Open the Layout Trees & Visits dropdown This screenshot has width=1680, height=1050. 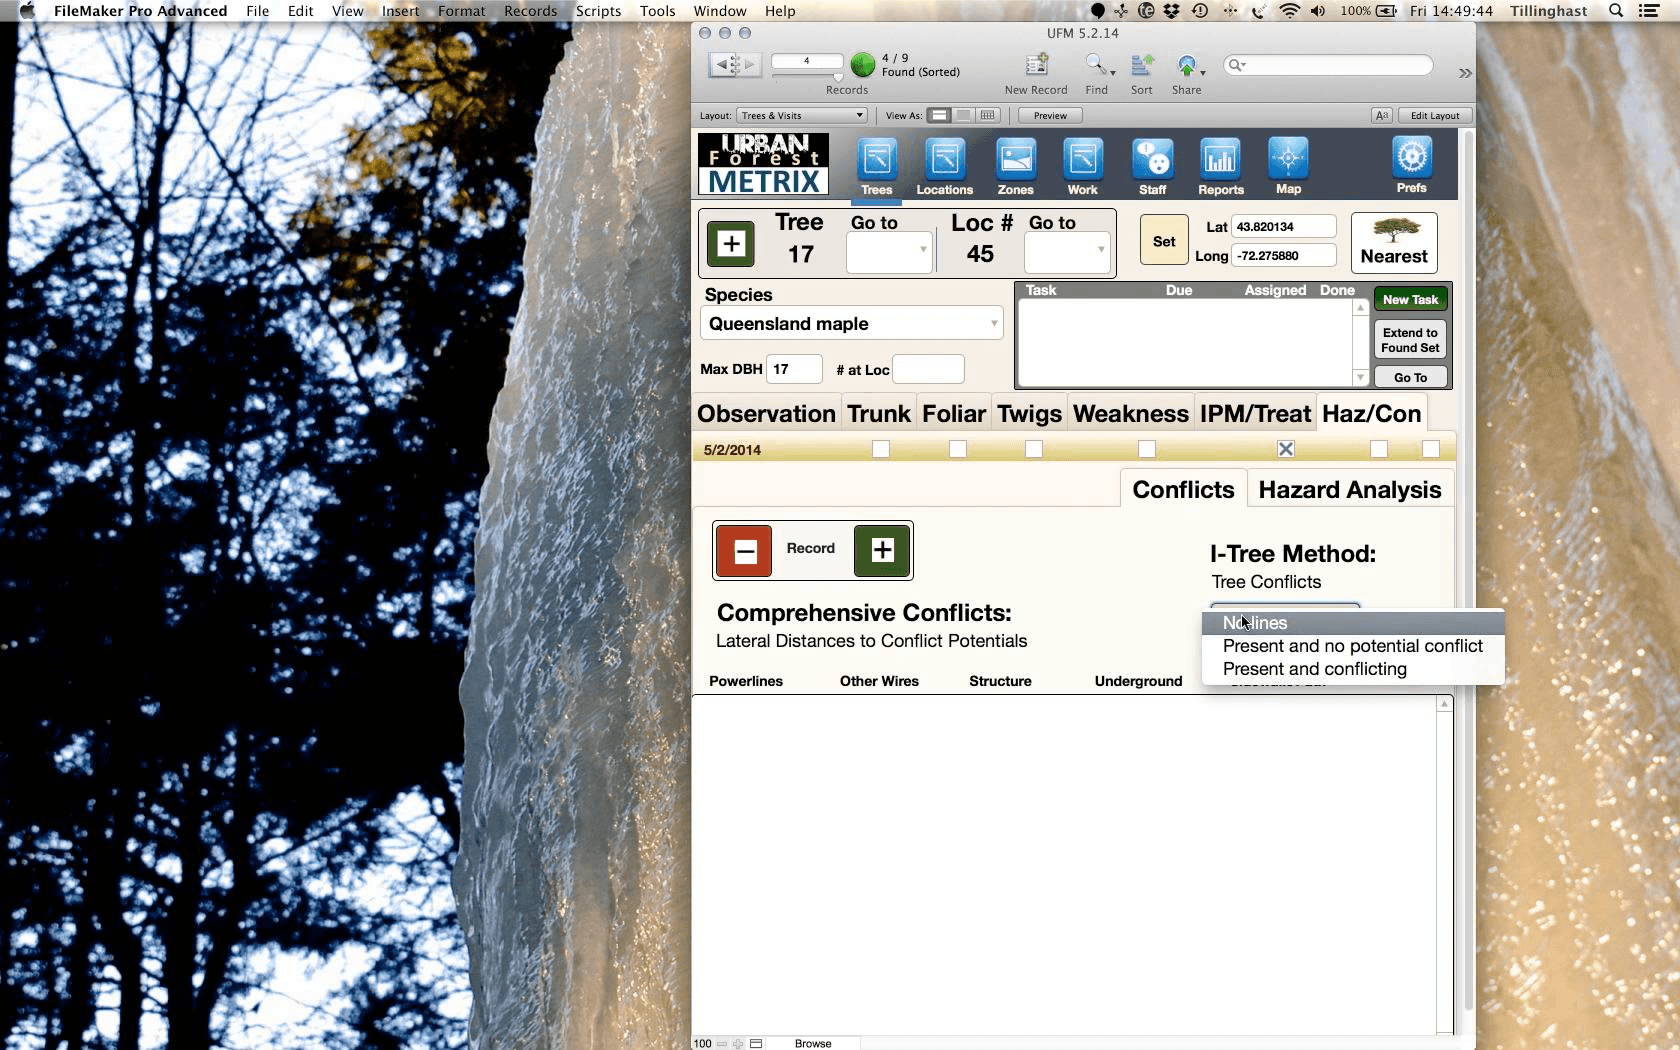(x=802, y=116)
